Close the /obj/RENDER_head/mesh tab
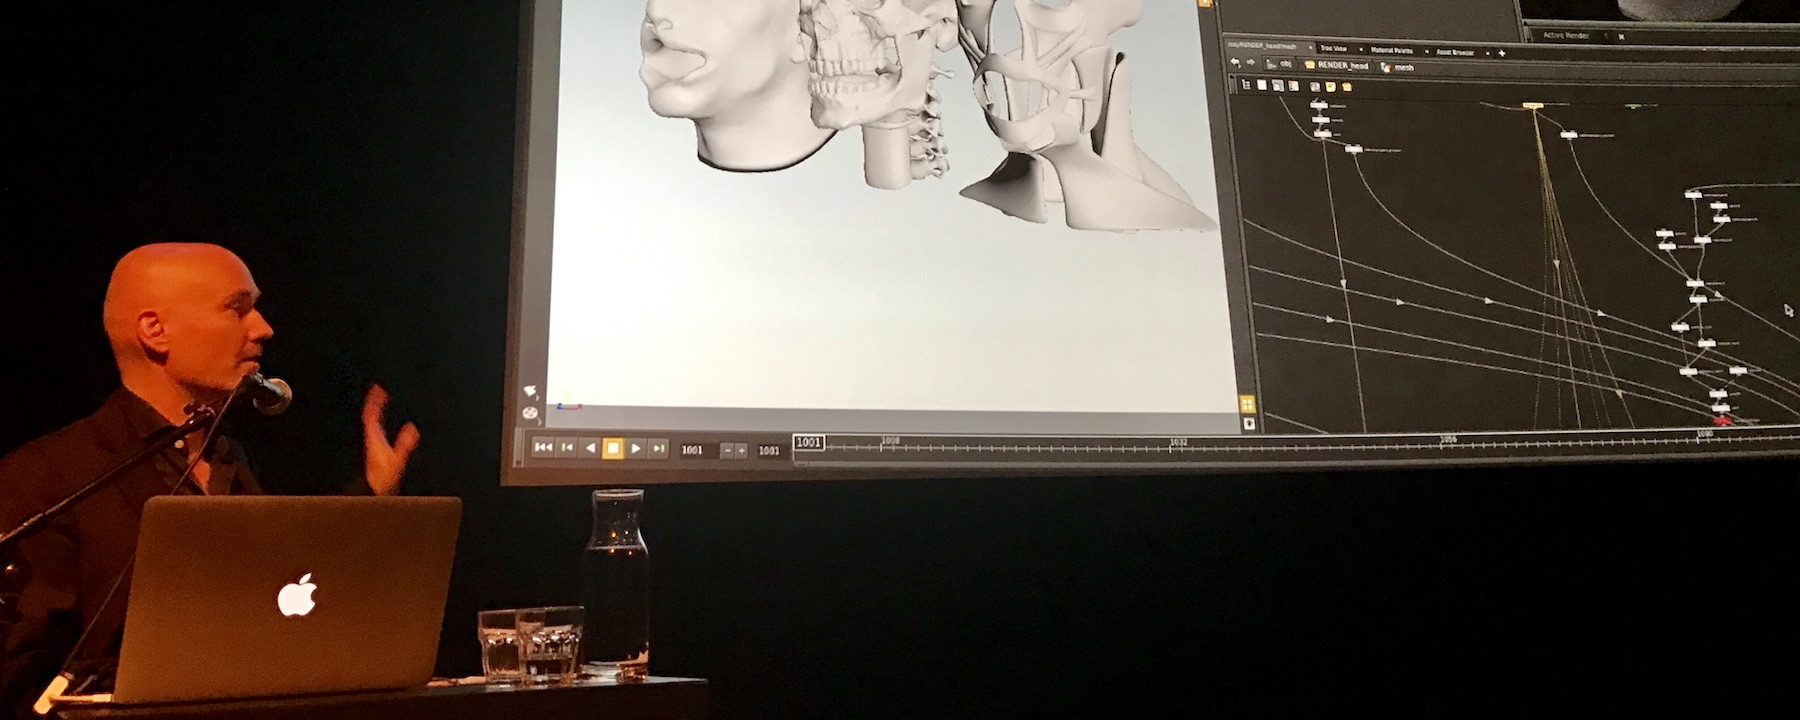The height and width of the screenshot is (720, 1800). pyautogui.click(x=1310, y=47)
